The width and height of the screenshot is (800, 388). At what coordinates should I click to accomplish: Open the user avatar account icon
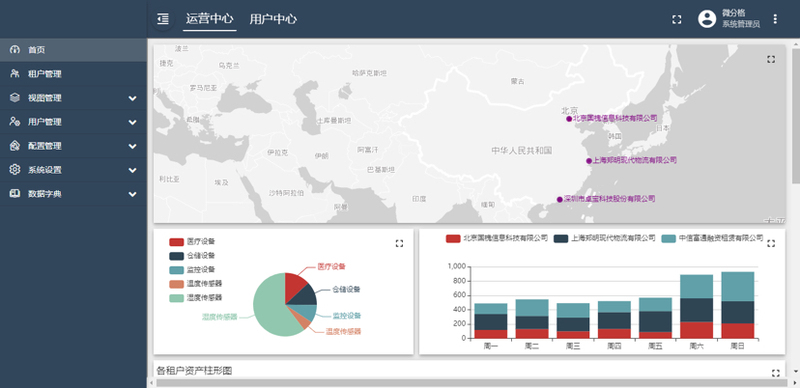coord(707,19)
